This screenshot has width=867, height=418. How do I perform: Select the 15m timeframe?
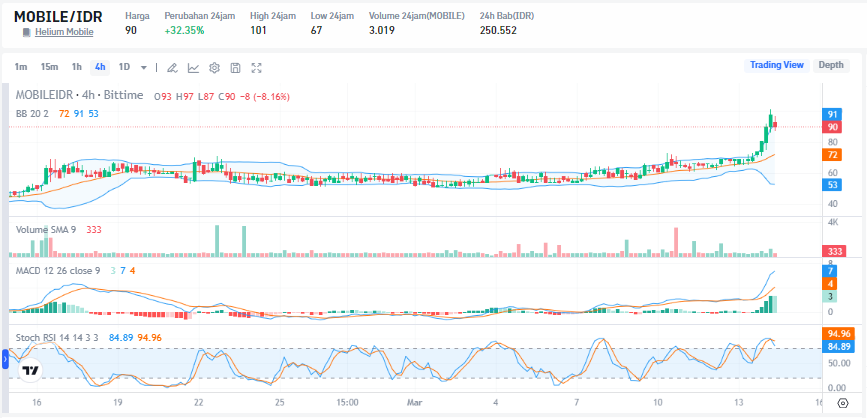pyautogui.click(x=49, y=67)
